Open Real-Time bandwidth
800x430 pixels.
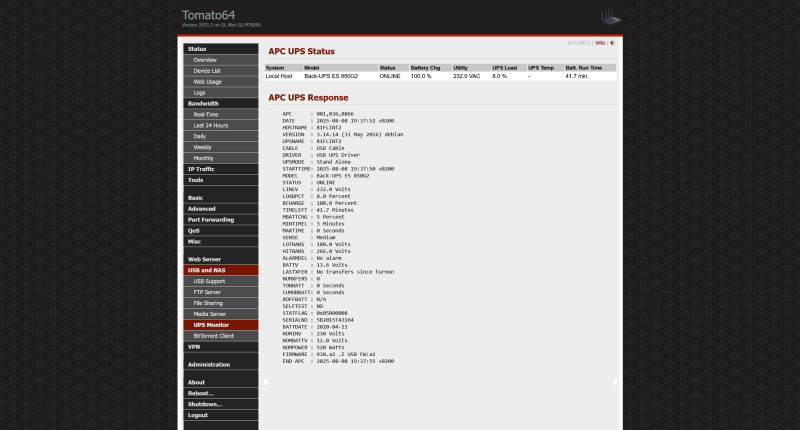click(220, 115)
